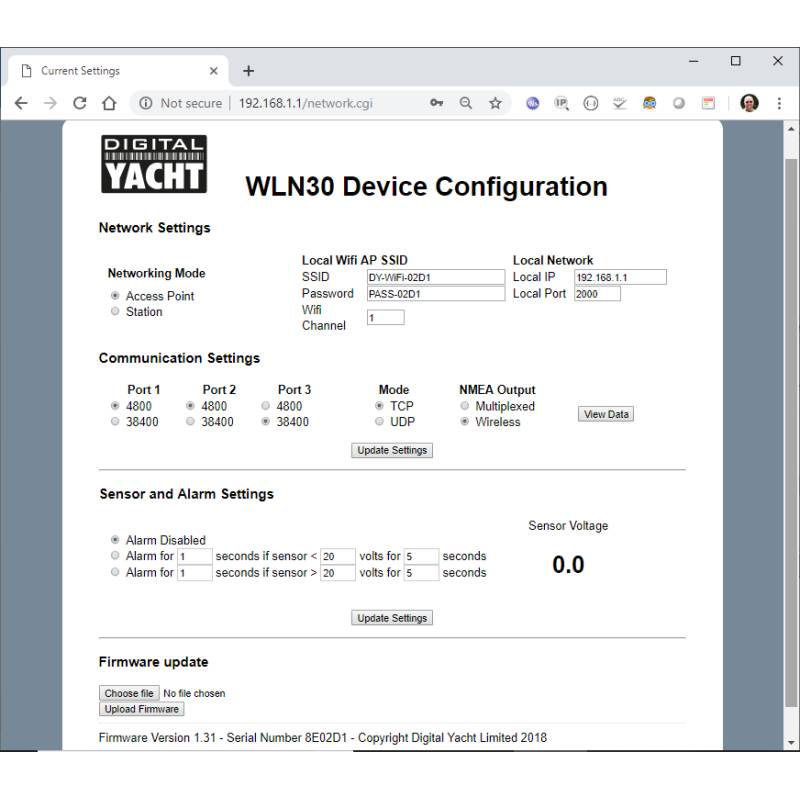Screen dimensions: 800x800
Task: Click Update Settings under Sensor and Alarm Settings
Action: (x=392, y=618)
